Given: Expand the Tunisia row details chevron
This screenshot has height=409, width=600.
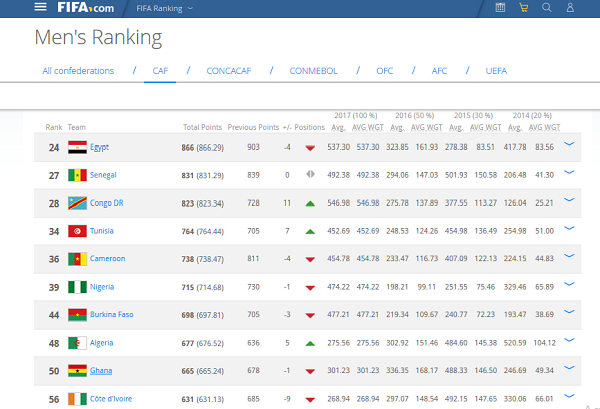Looking at the screenshot, I should click(569, 228).
